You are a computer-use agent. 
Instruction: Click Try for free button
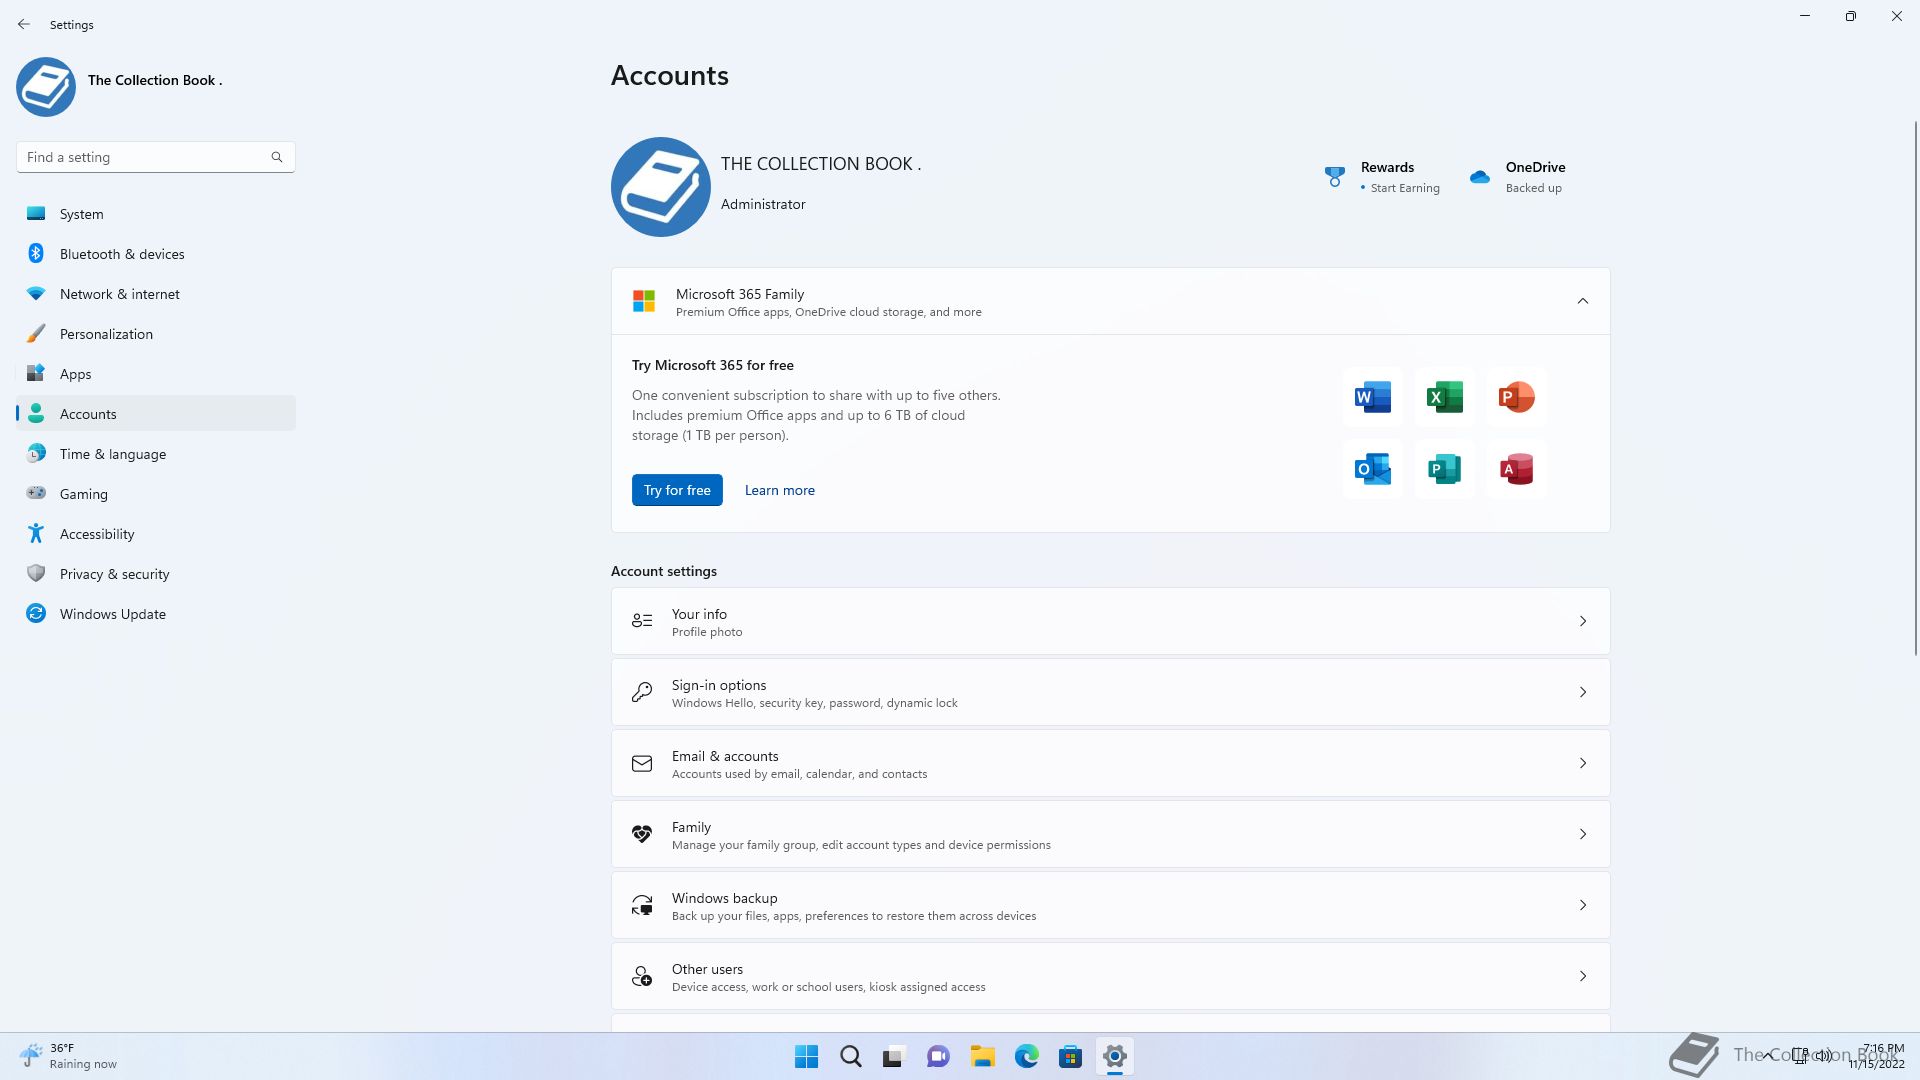tap(677, 490)
